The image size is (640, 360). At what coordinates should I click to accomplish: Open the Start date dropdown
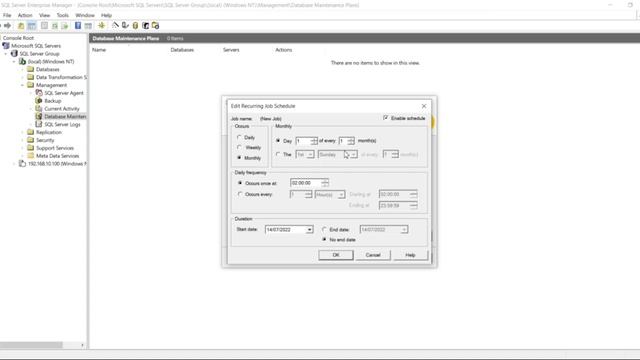tap(309, 230)
